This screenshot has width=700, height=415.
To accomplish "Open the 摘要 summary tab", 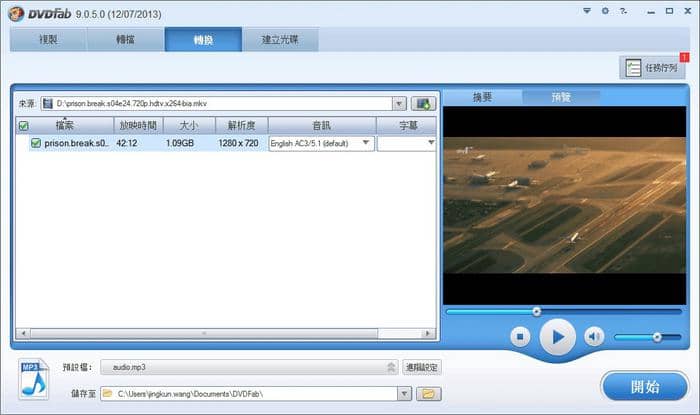I will (483, 97).
